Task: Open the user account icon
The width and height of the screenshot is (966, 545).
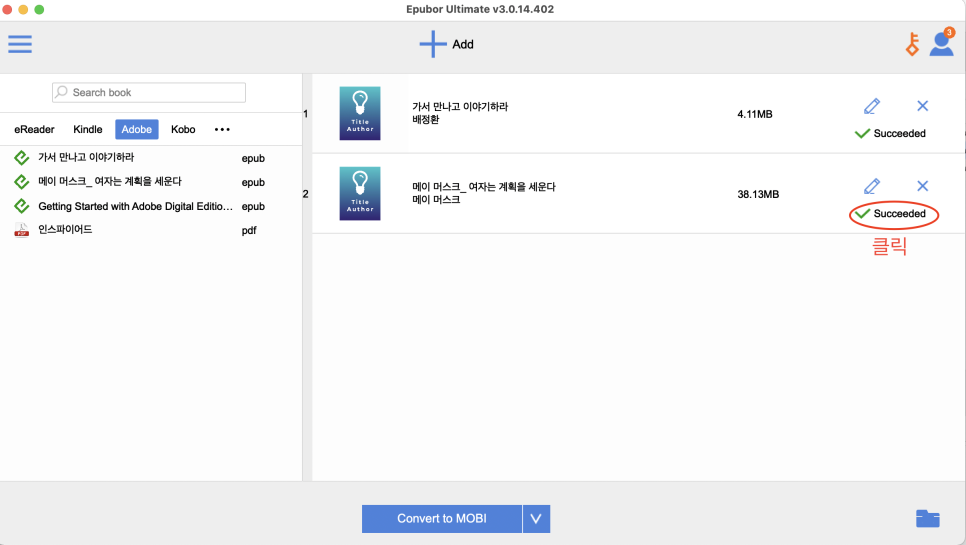Action: pyautogui.click(x=941, y=44)
